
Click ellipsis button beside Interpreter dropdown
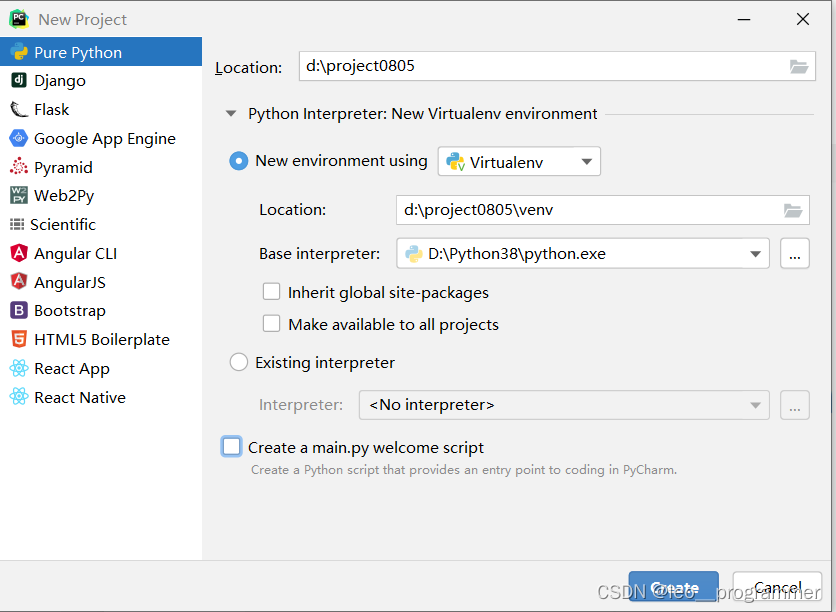[795, 405]
